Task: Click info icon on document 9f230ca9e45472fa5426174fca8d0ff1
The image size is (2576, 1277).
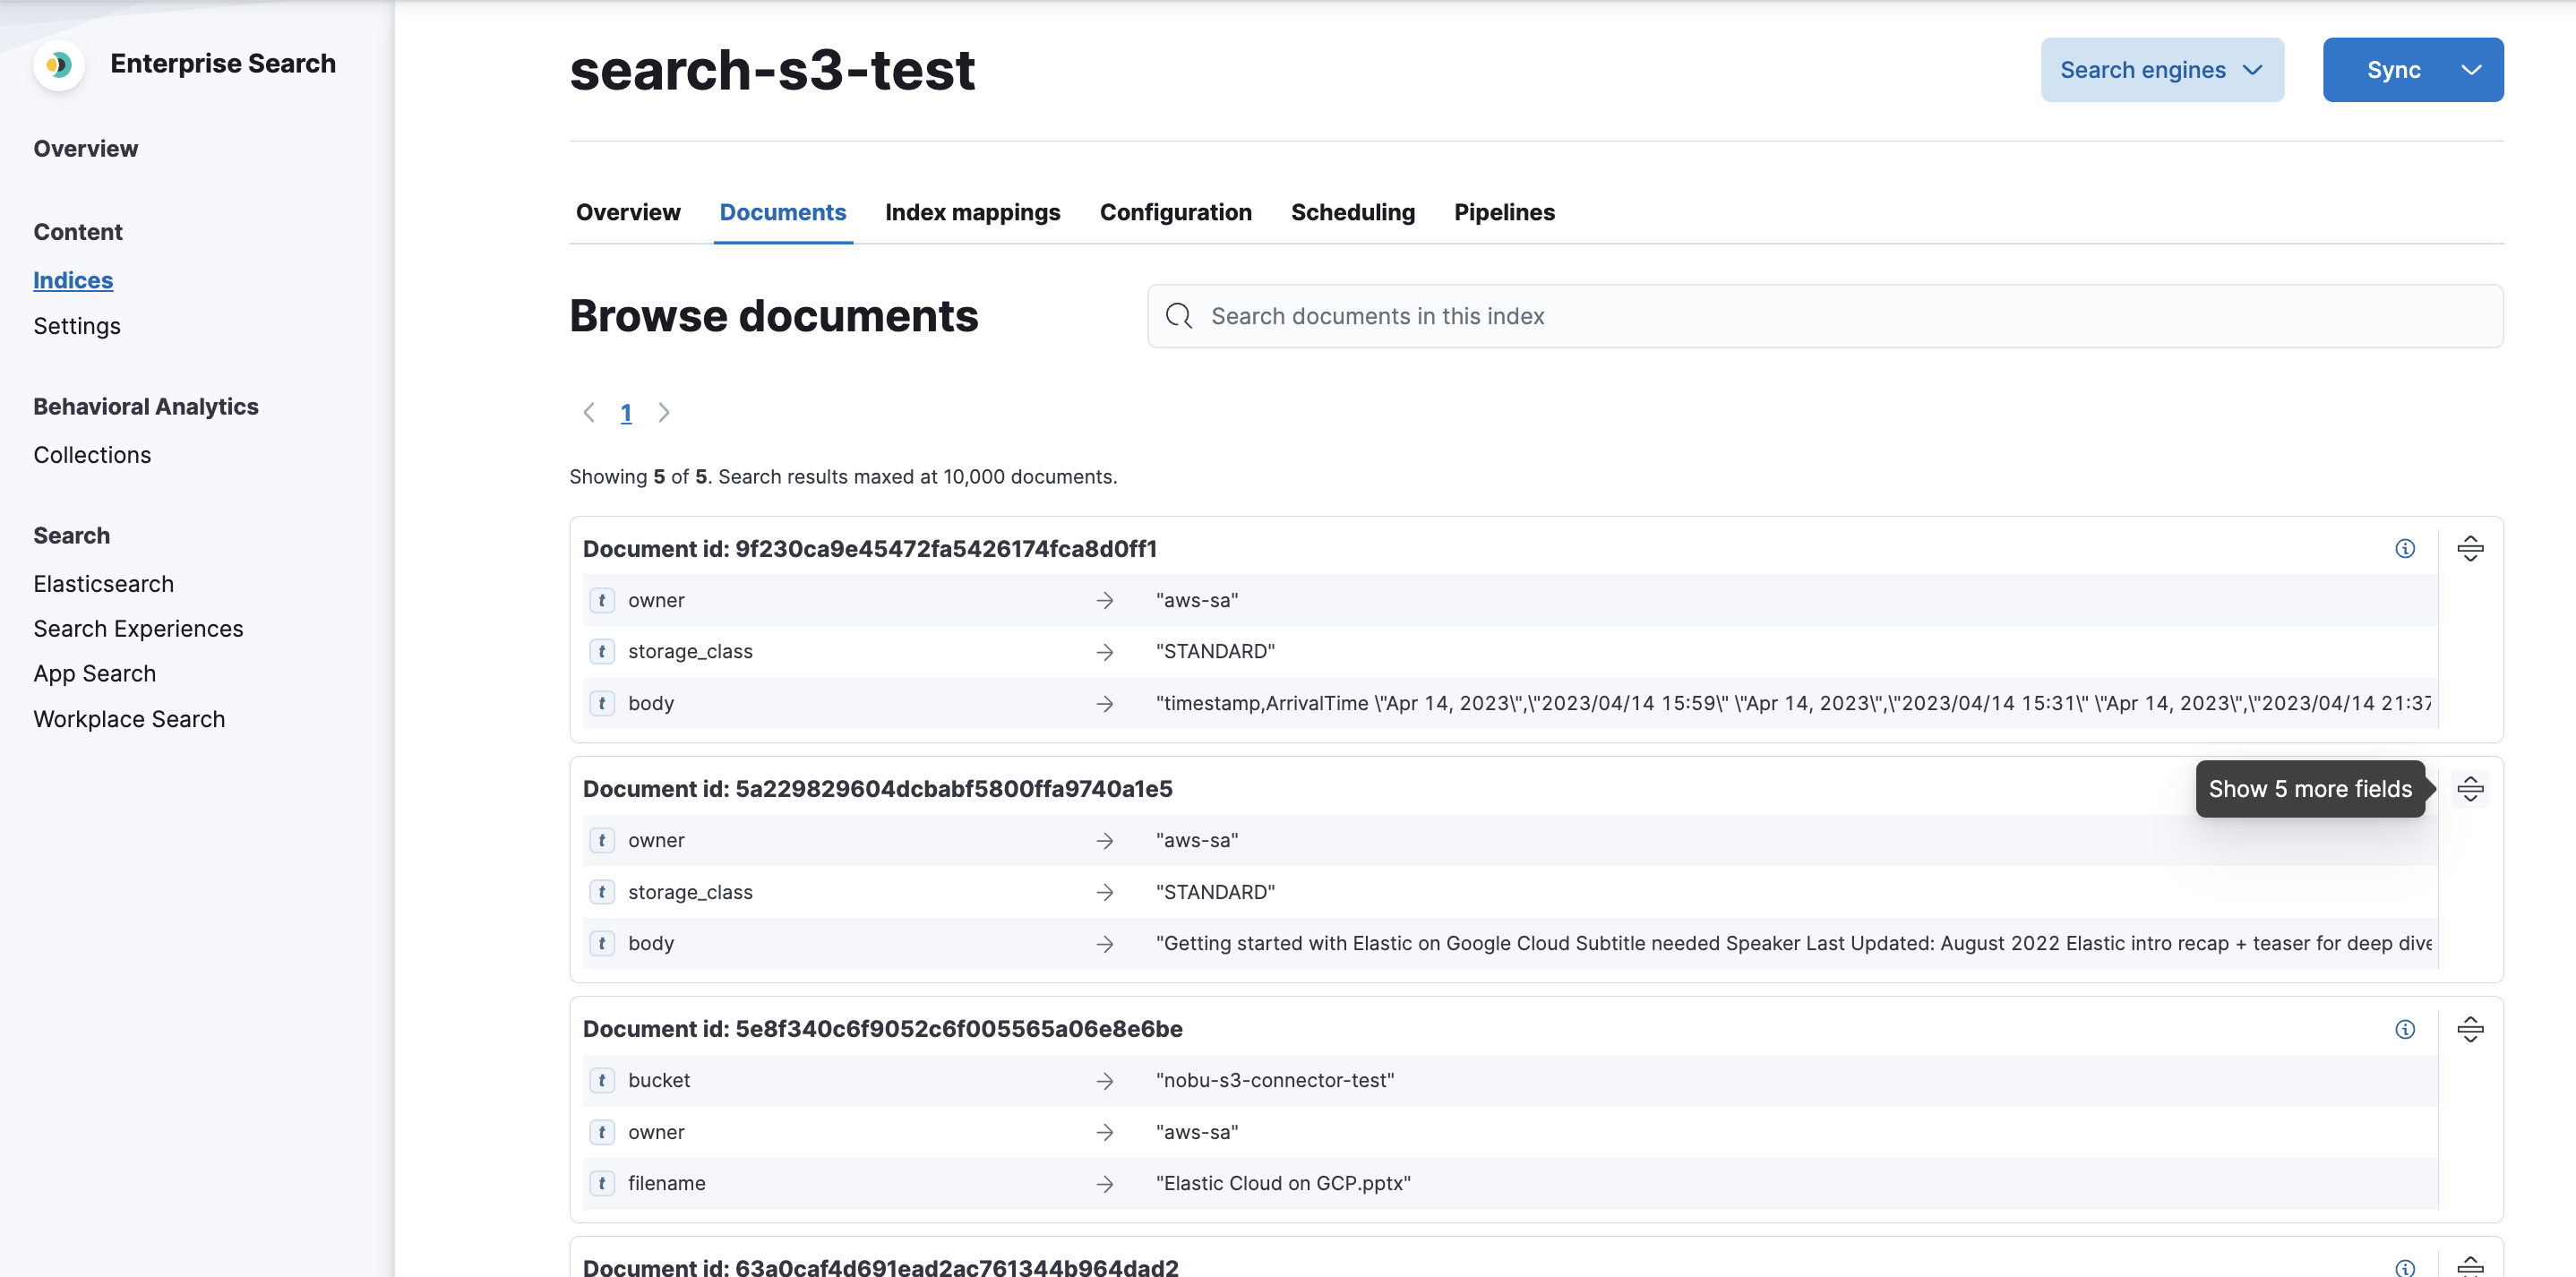Action: tap(2404, 548)
